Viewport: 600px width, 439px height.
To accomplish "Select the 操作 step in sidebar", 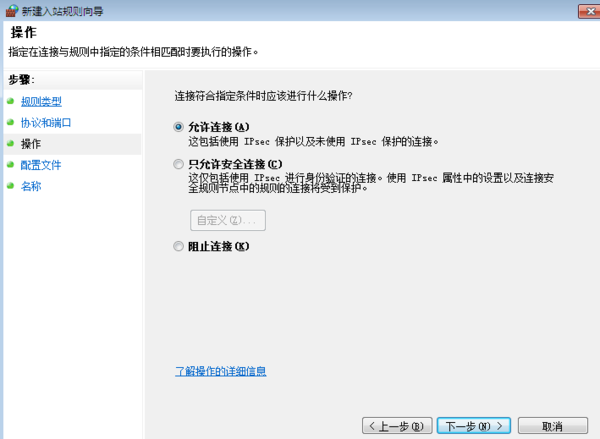I will (x=31, y=144).
